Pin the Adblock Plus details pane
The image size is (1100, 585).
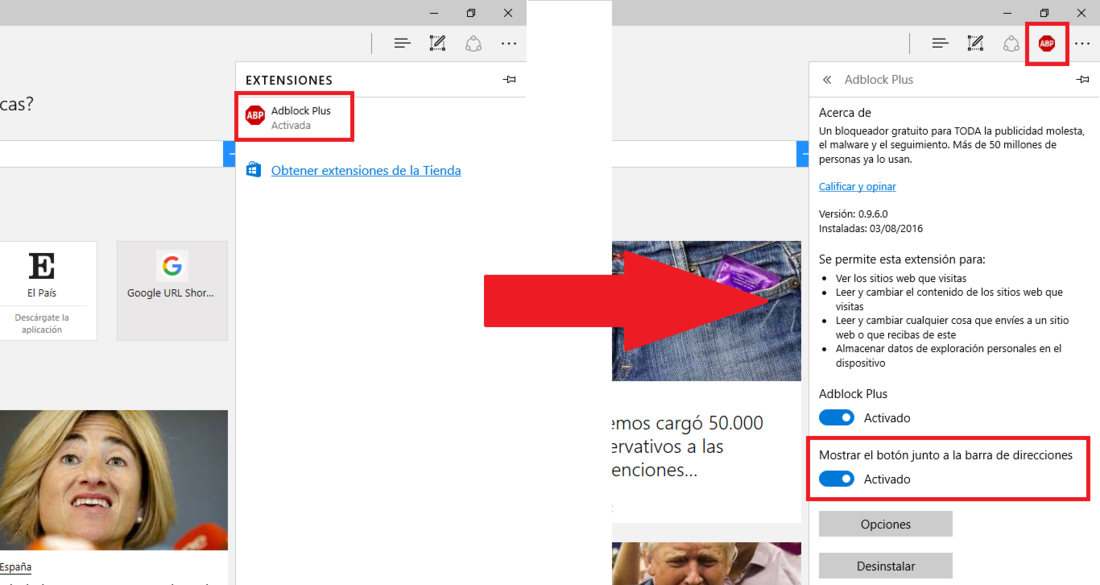pos(1082,79)
